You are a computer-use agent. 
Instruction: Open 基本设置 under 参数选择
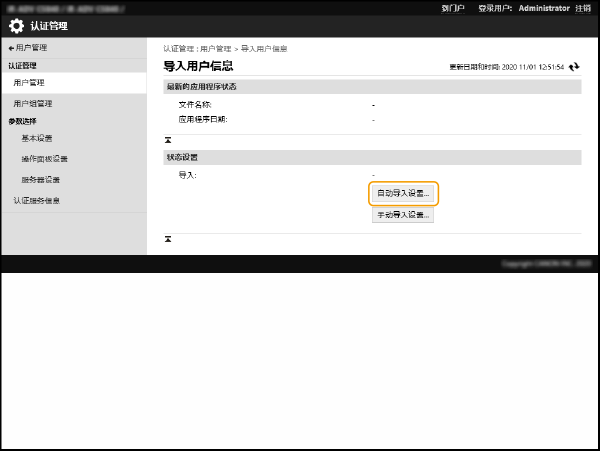(x=37, y=138)
